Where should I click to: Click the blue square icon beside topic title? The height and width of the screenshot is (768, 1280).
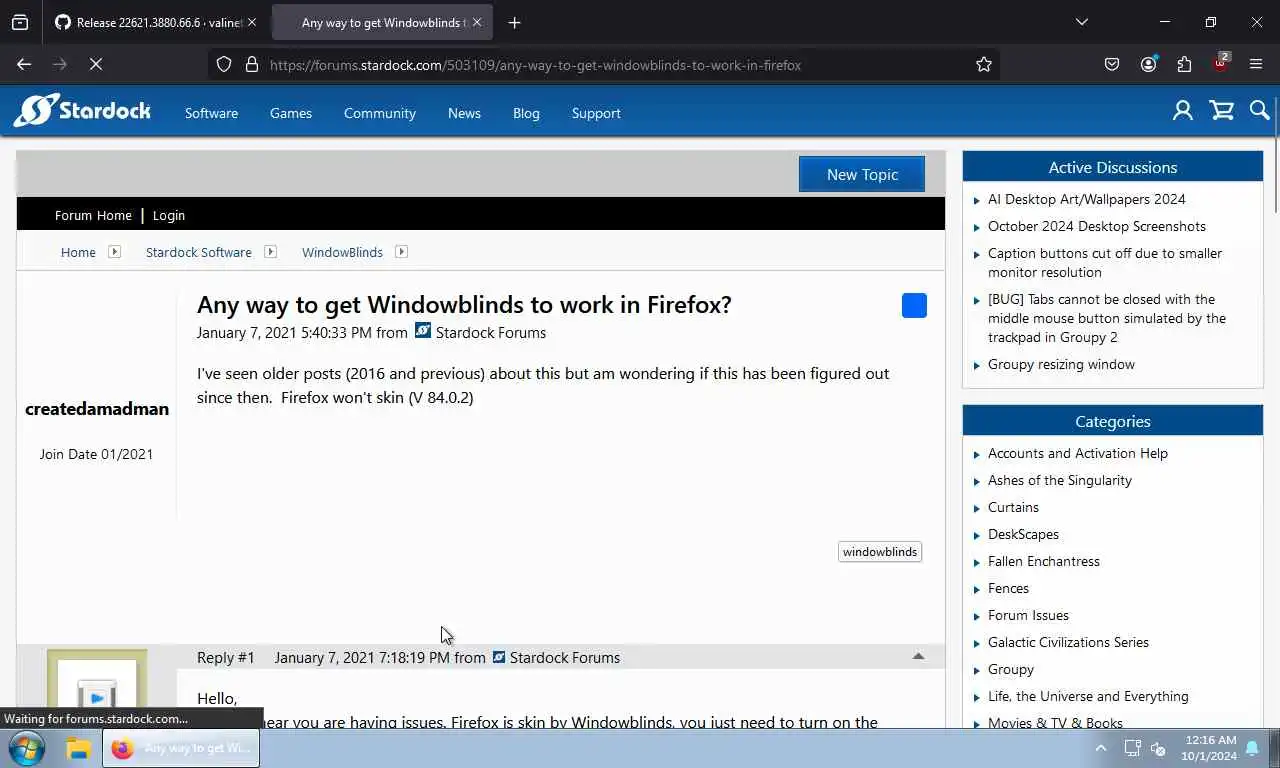(914, 305)
